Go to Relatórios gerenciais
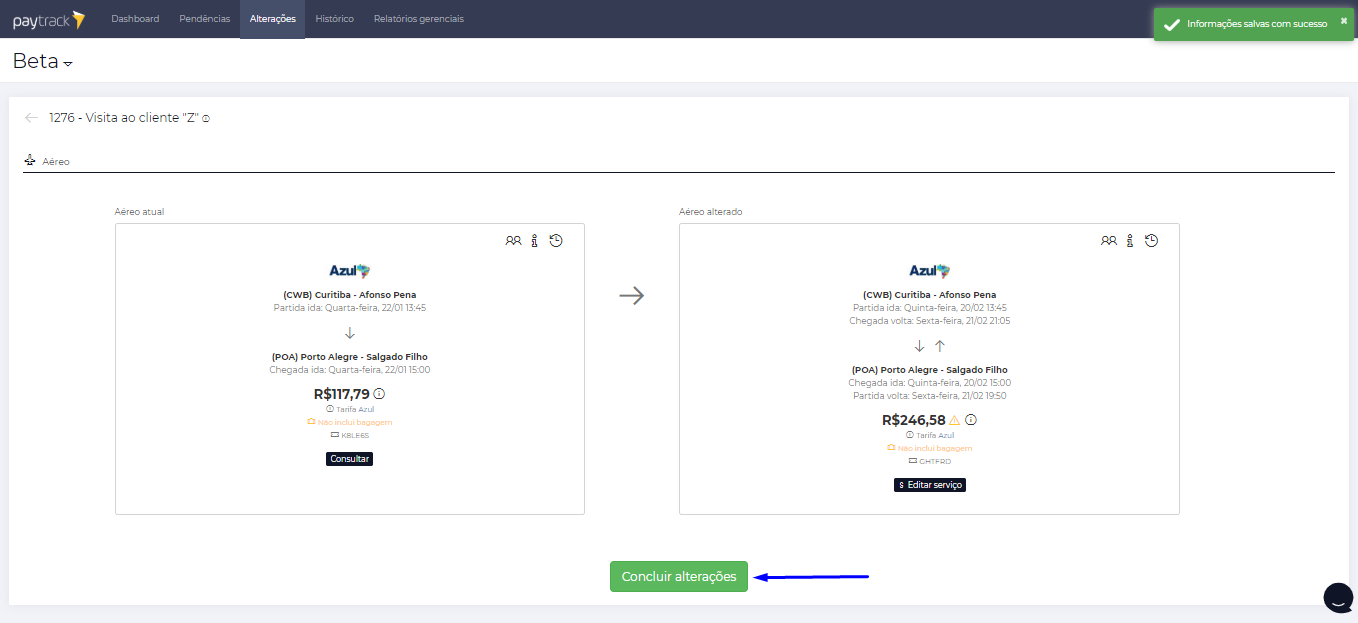This screenshot has height=623, width=1358. (x=418, y=19)
